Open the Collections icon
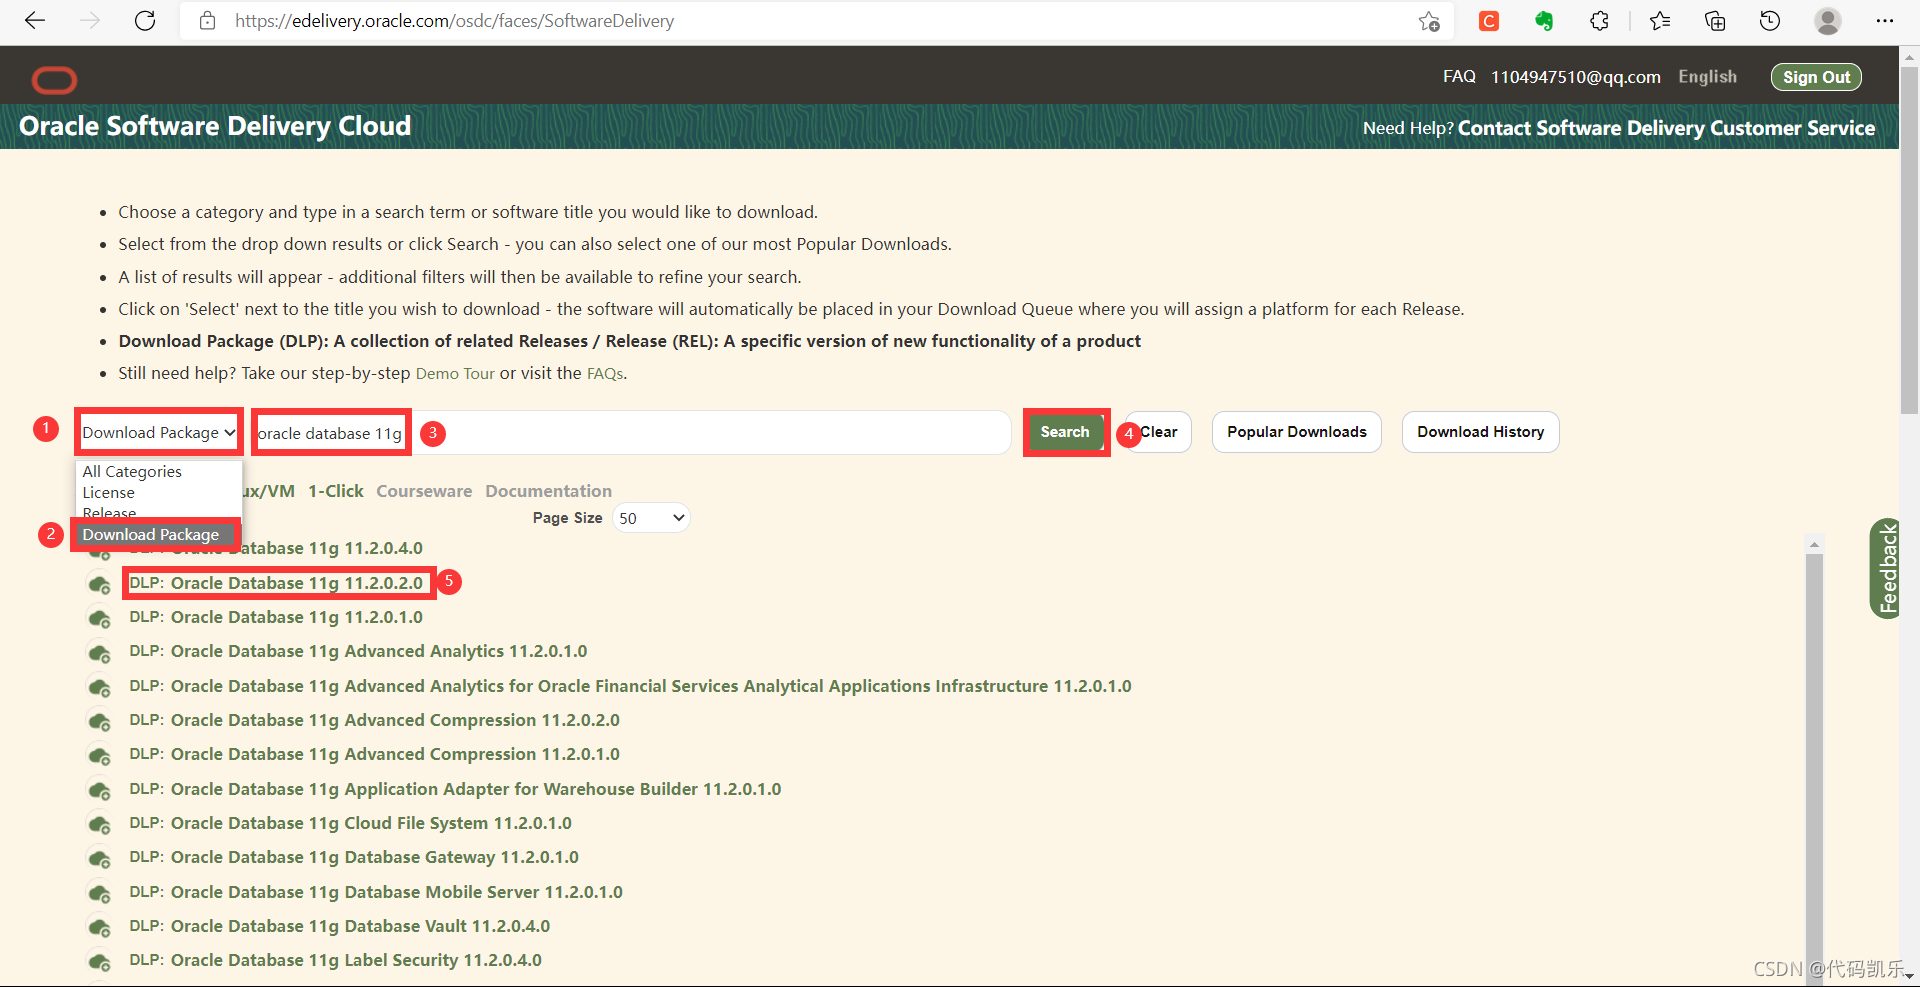This screenshot has width=1920, height=987. pos(1715,21)
